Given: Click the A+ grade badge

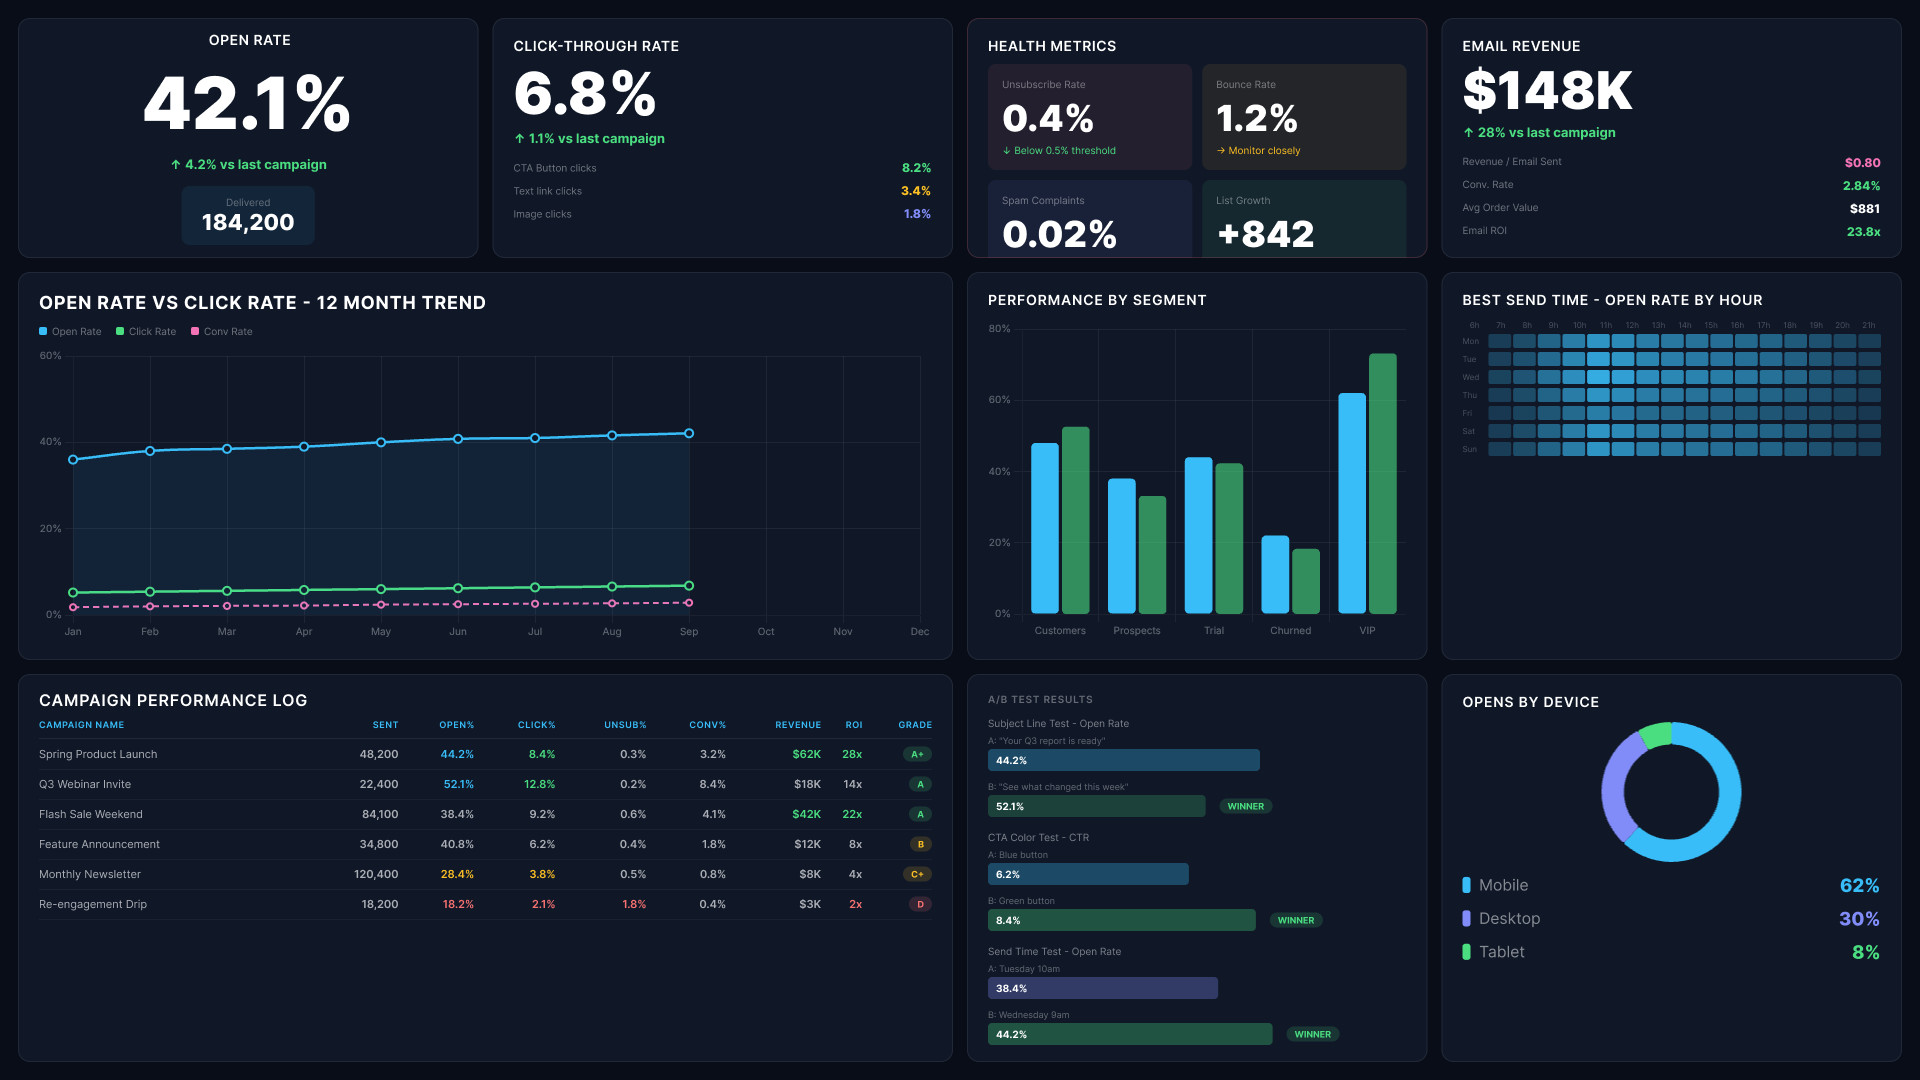Looking at the screenshot, I should point(917,754).
